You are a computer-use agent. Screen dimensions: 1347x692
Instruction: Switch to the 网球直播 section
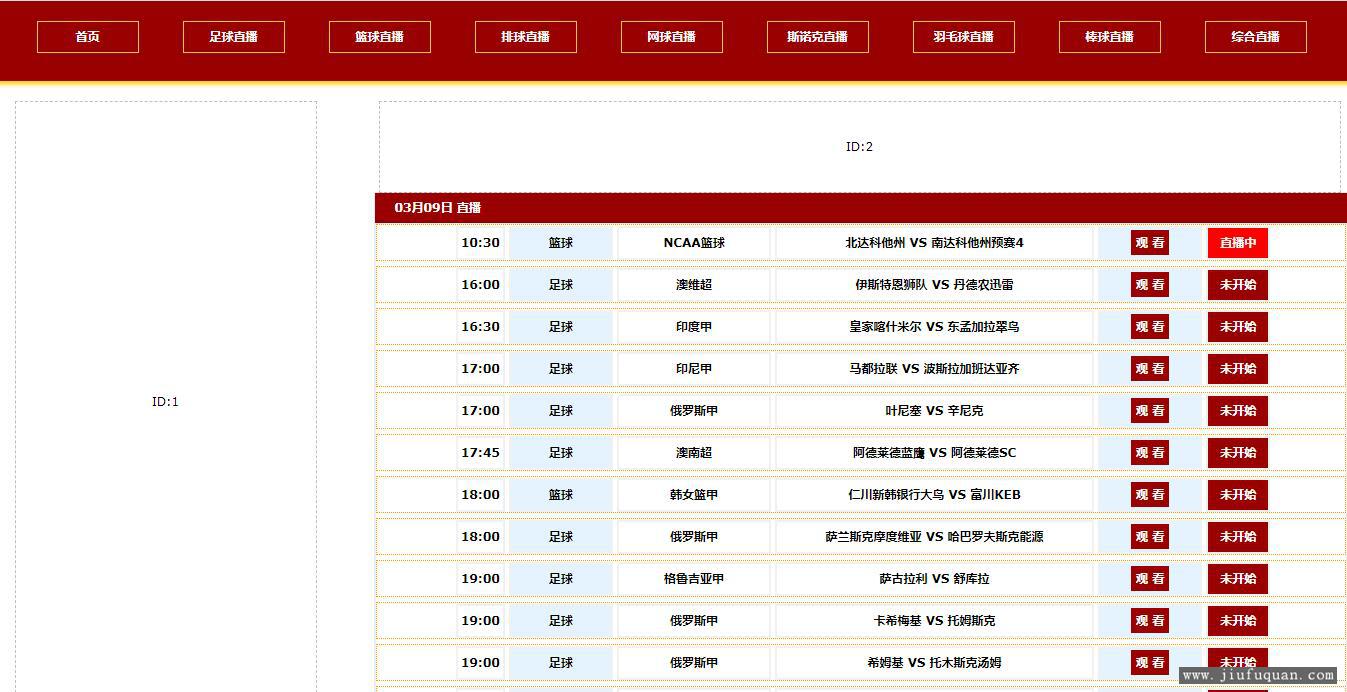point(672,37)
